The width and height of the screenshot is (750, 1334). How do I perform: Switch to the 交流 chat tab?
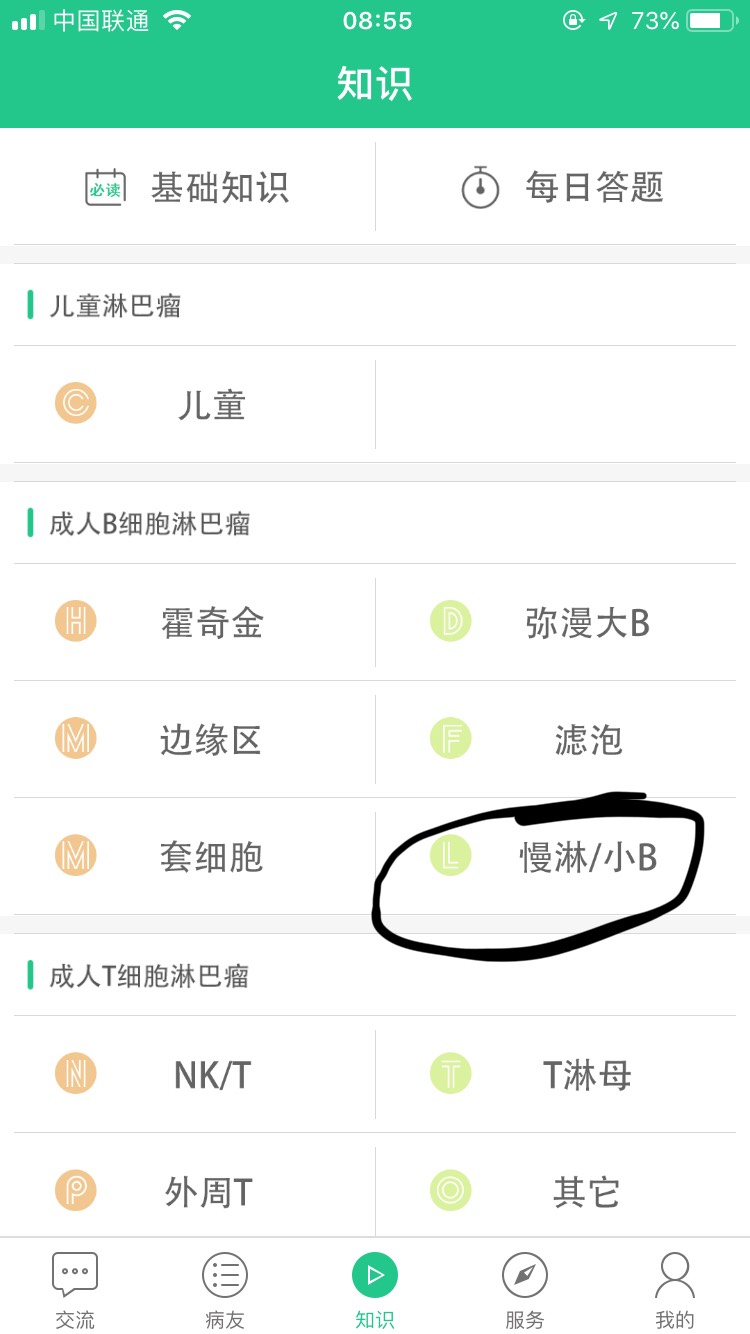click(75, 1290)
